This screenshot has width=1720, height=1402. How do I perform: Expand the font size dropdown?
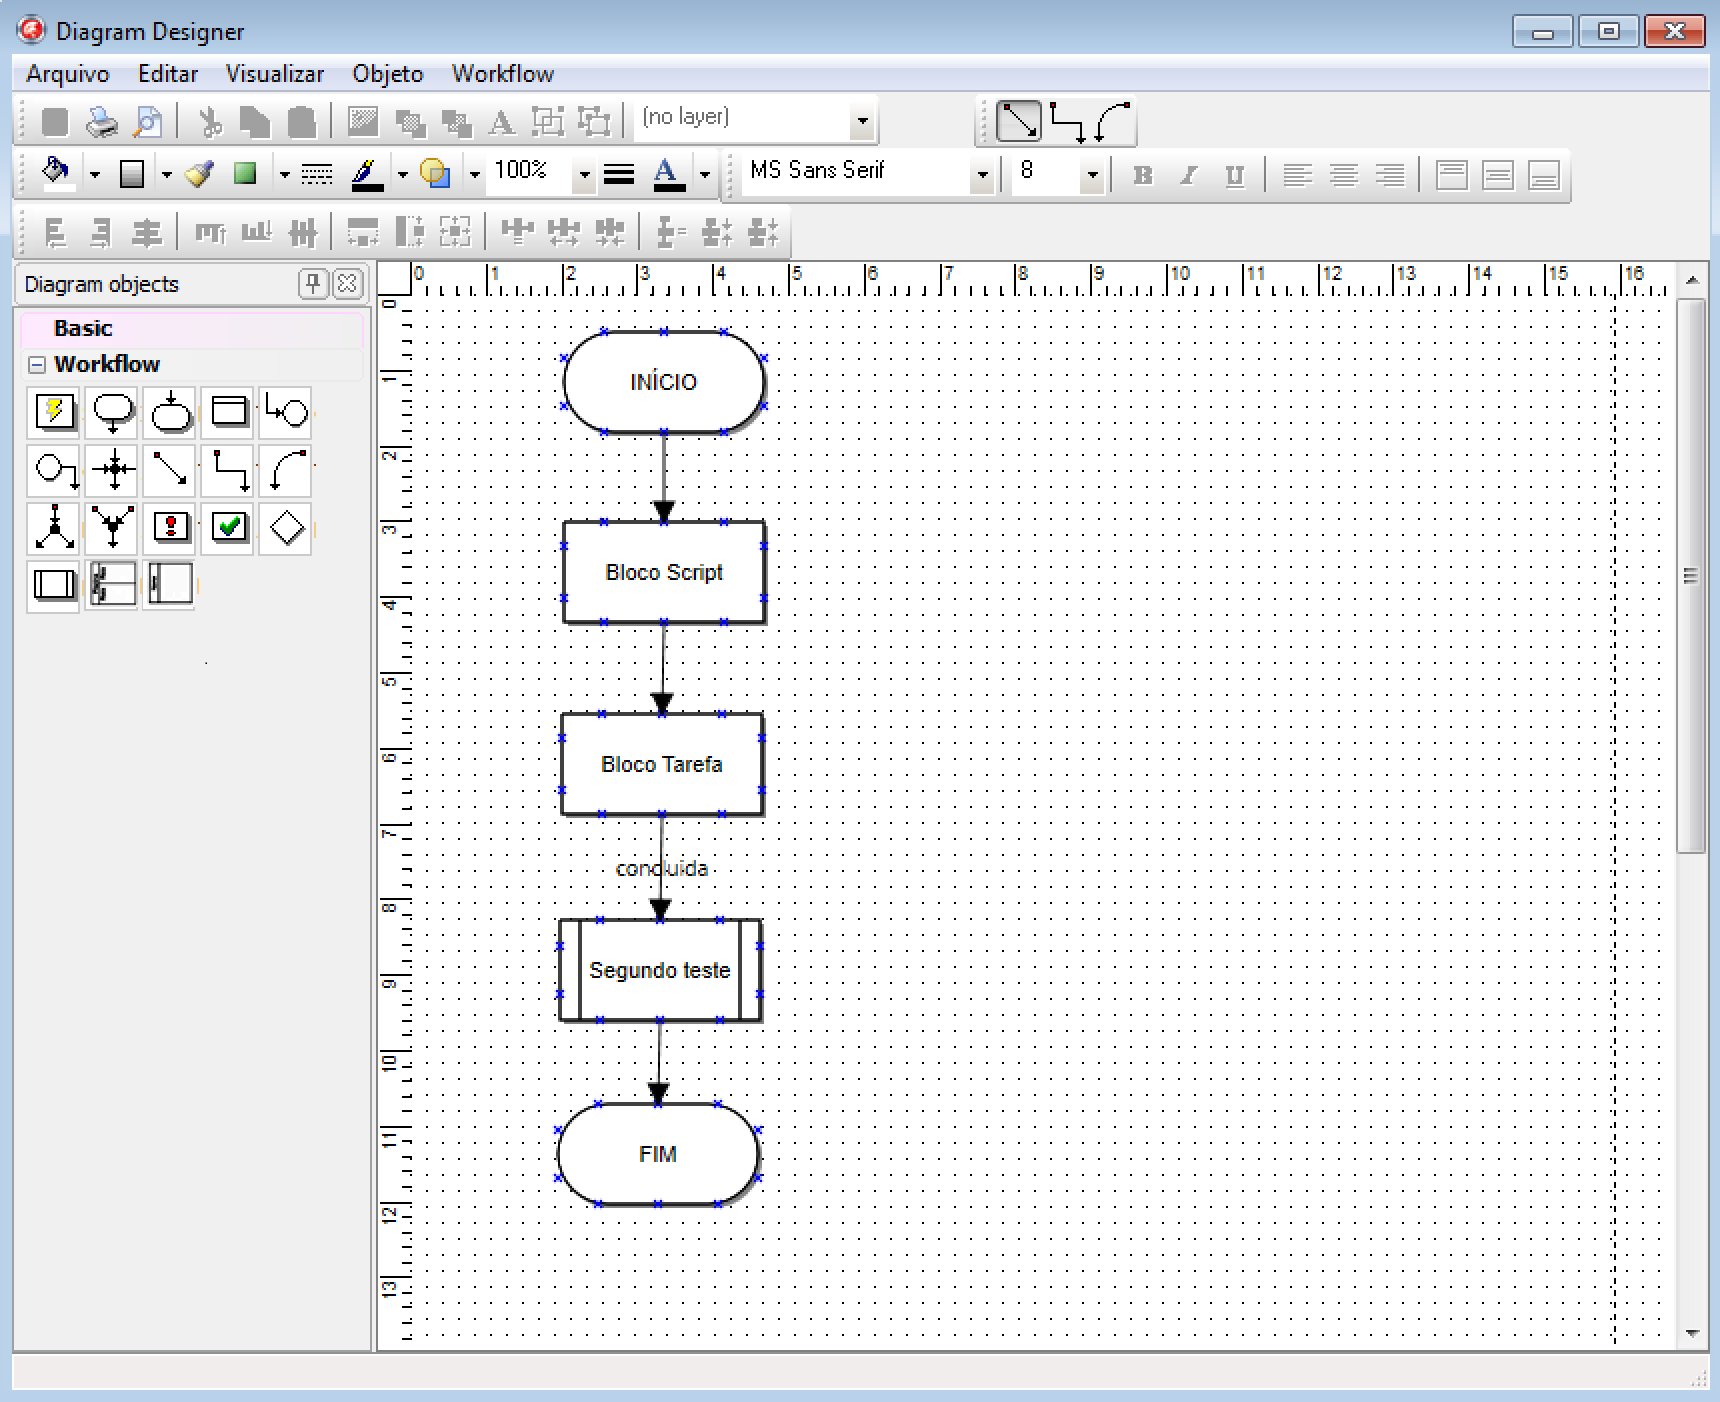(1092, 174)
